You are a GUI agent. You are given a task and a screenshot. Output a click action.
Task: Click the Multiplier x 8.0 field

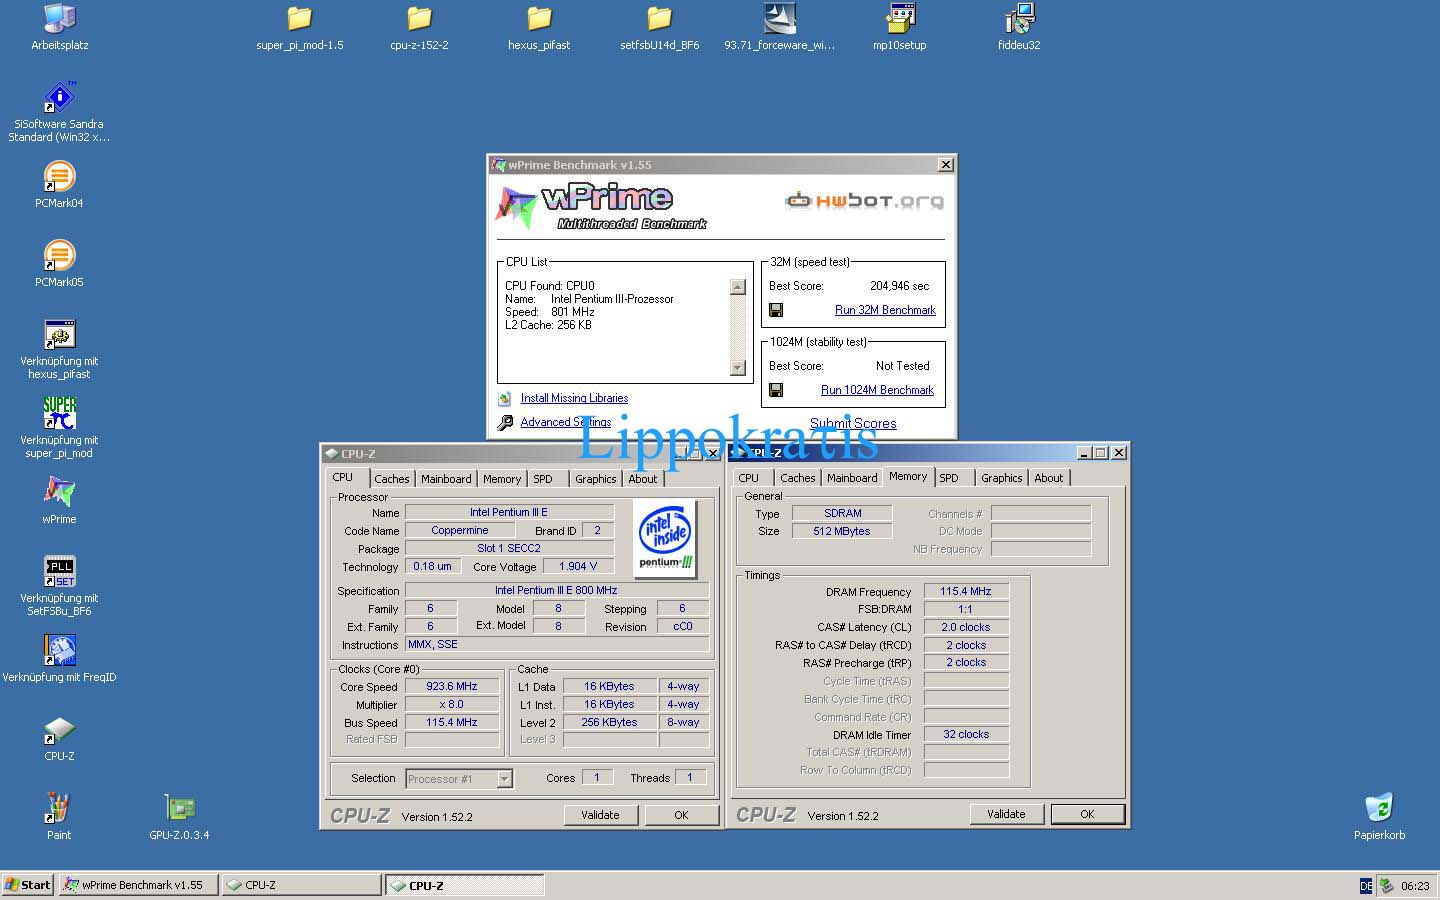tap(452, 704)
